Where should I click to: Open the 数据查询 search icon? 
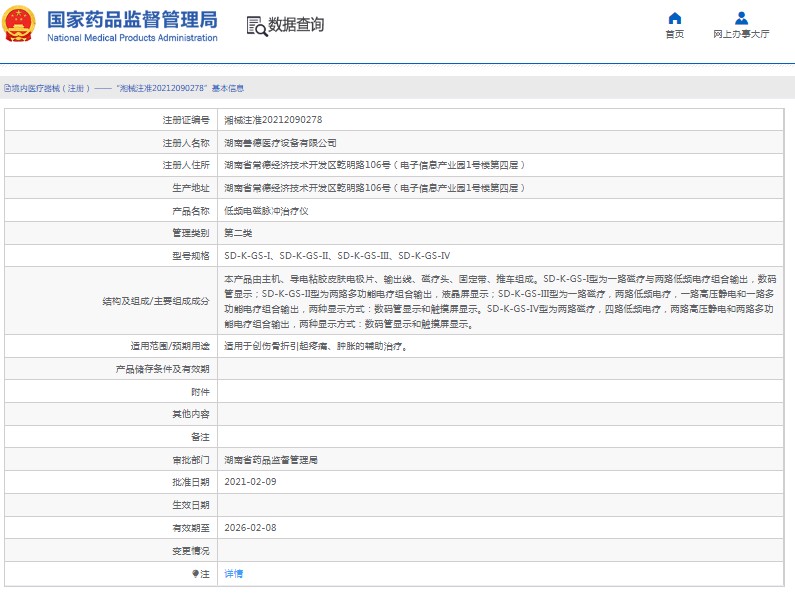(257, 26)
